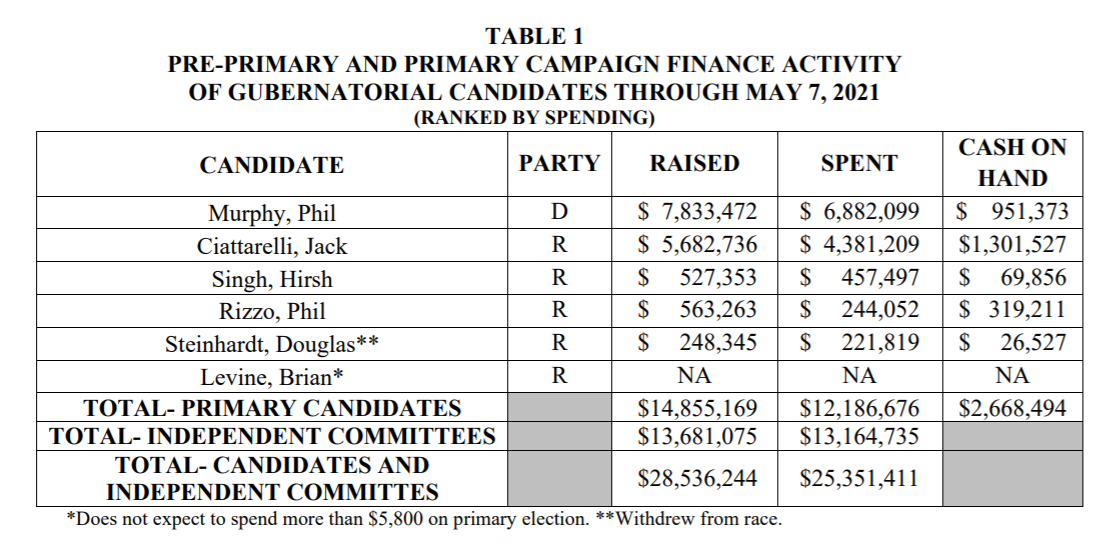Screen dimensions: 1110x553
Task: Select the SPENT column header
Action: [x=859, y=163]
